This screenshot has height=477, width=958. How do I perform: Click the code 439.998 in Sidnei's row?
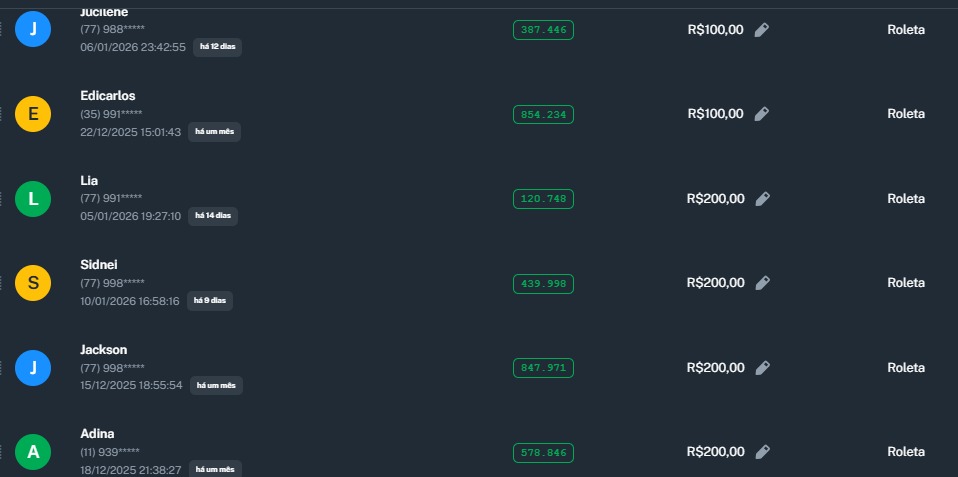click(x=543, y=284)
